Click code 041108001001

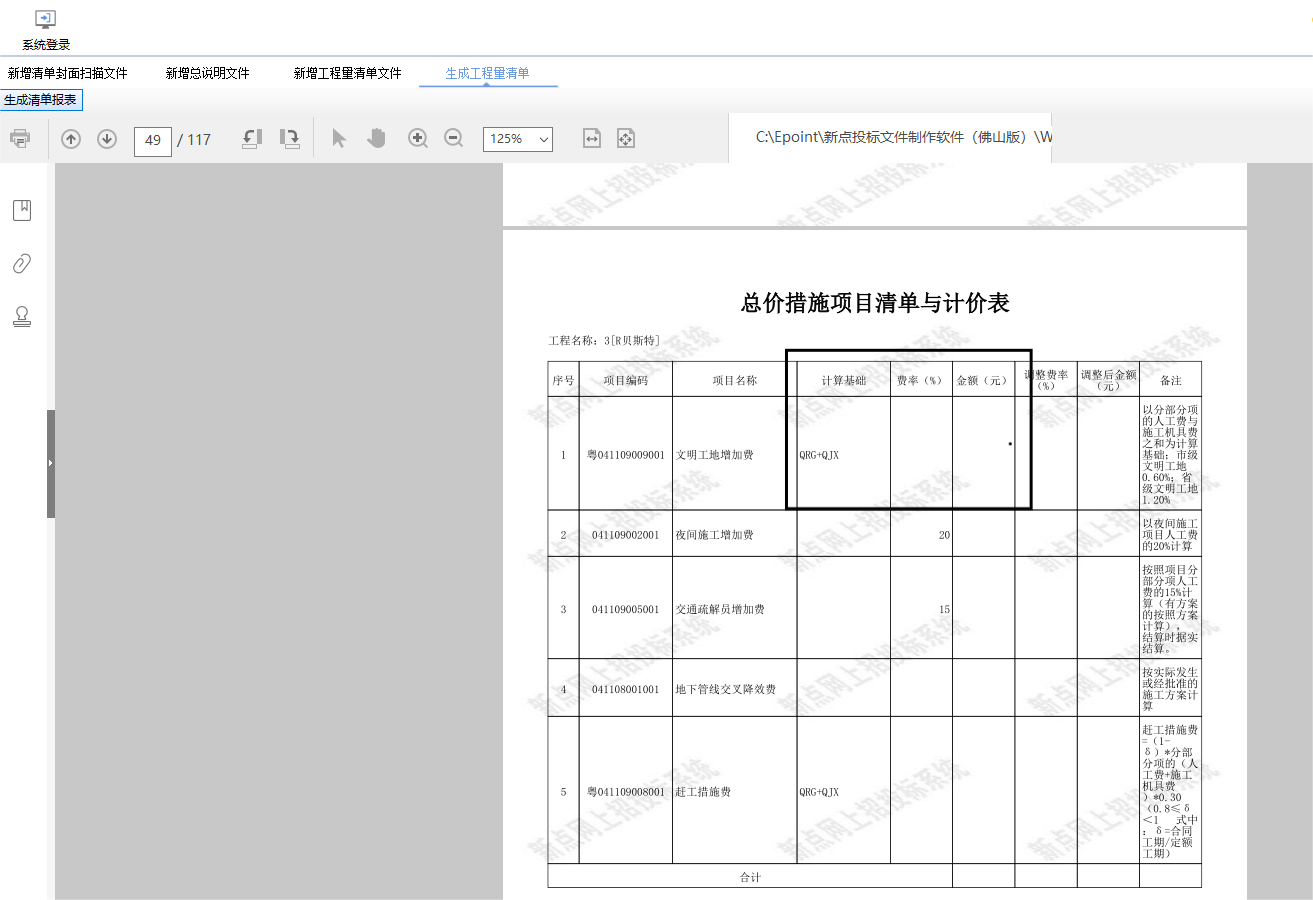pyautogui.click(x=626, y=689)
